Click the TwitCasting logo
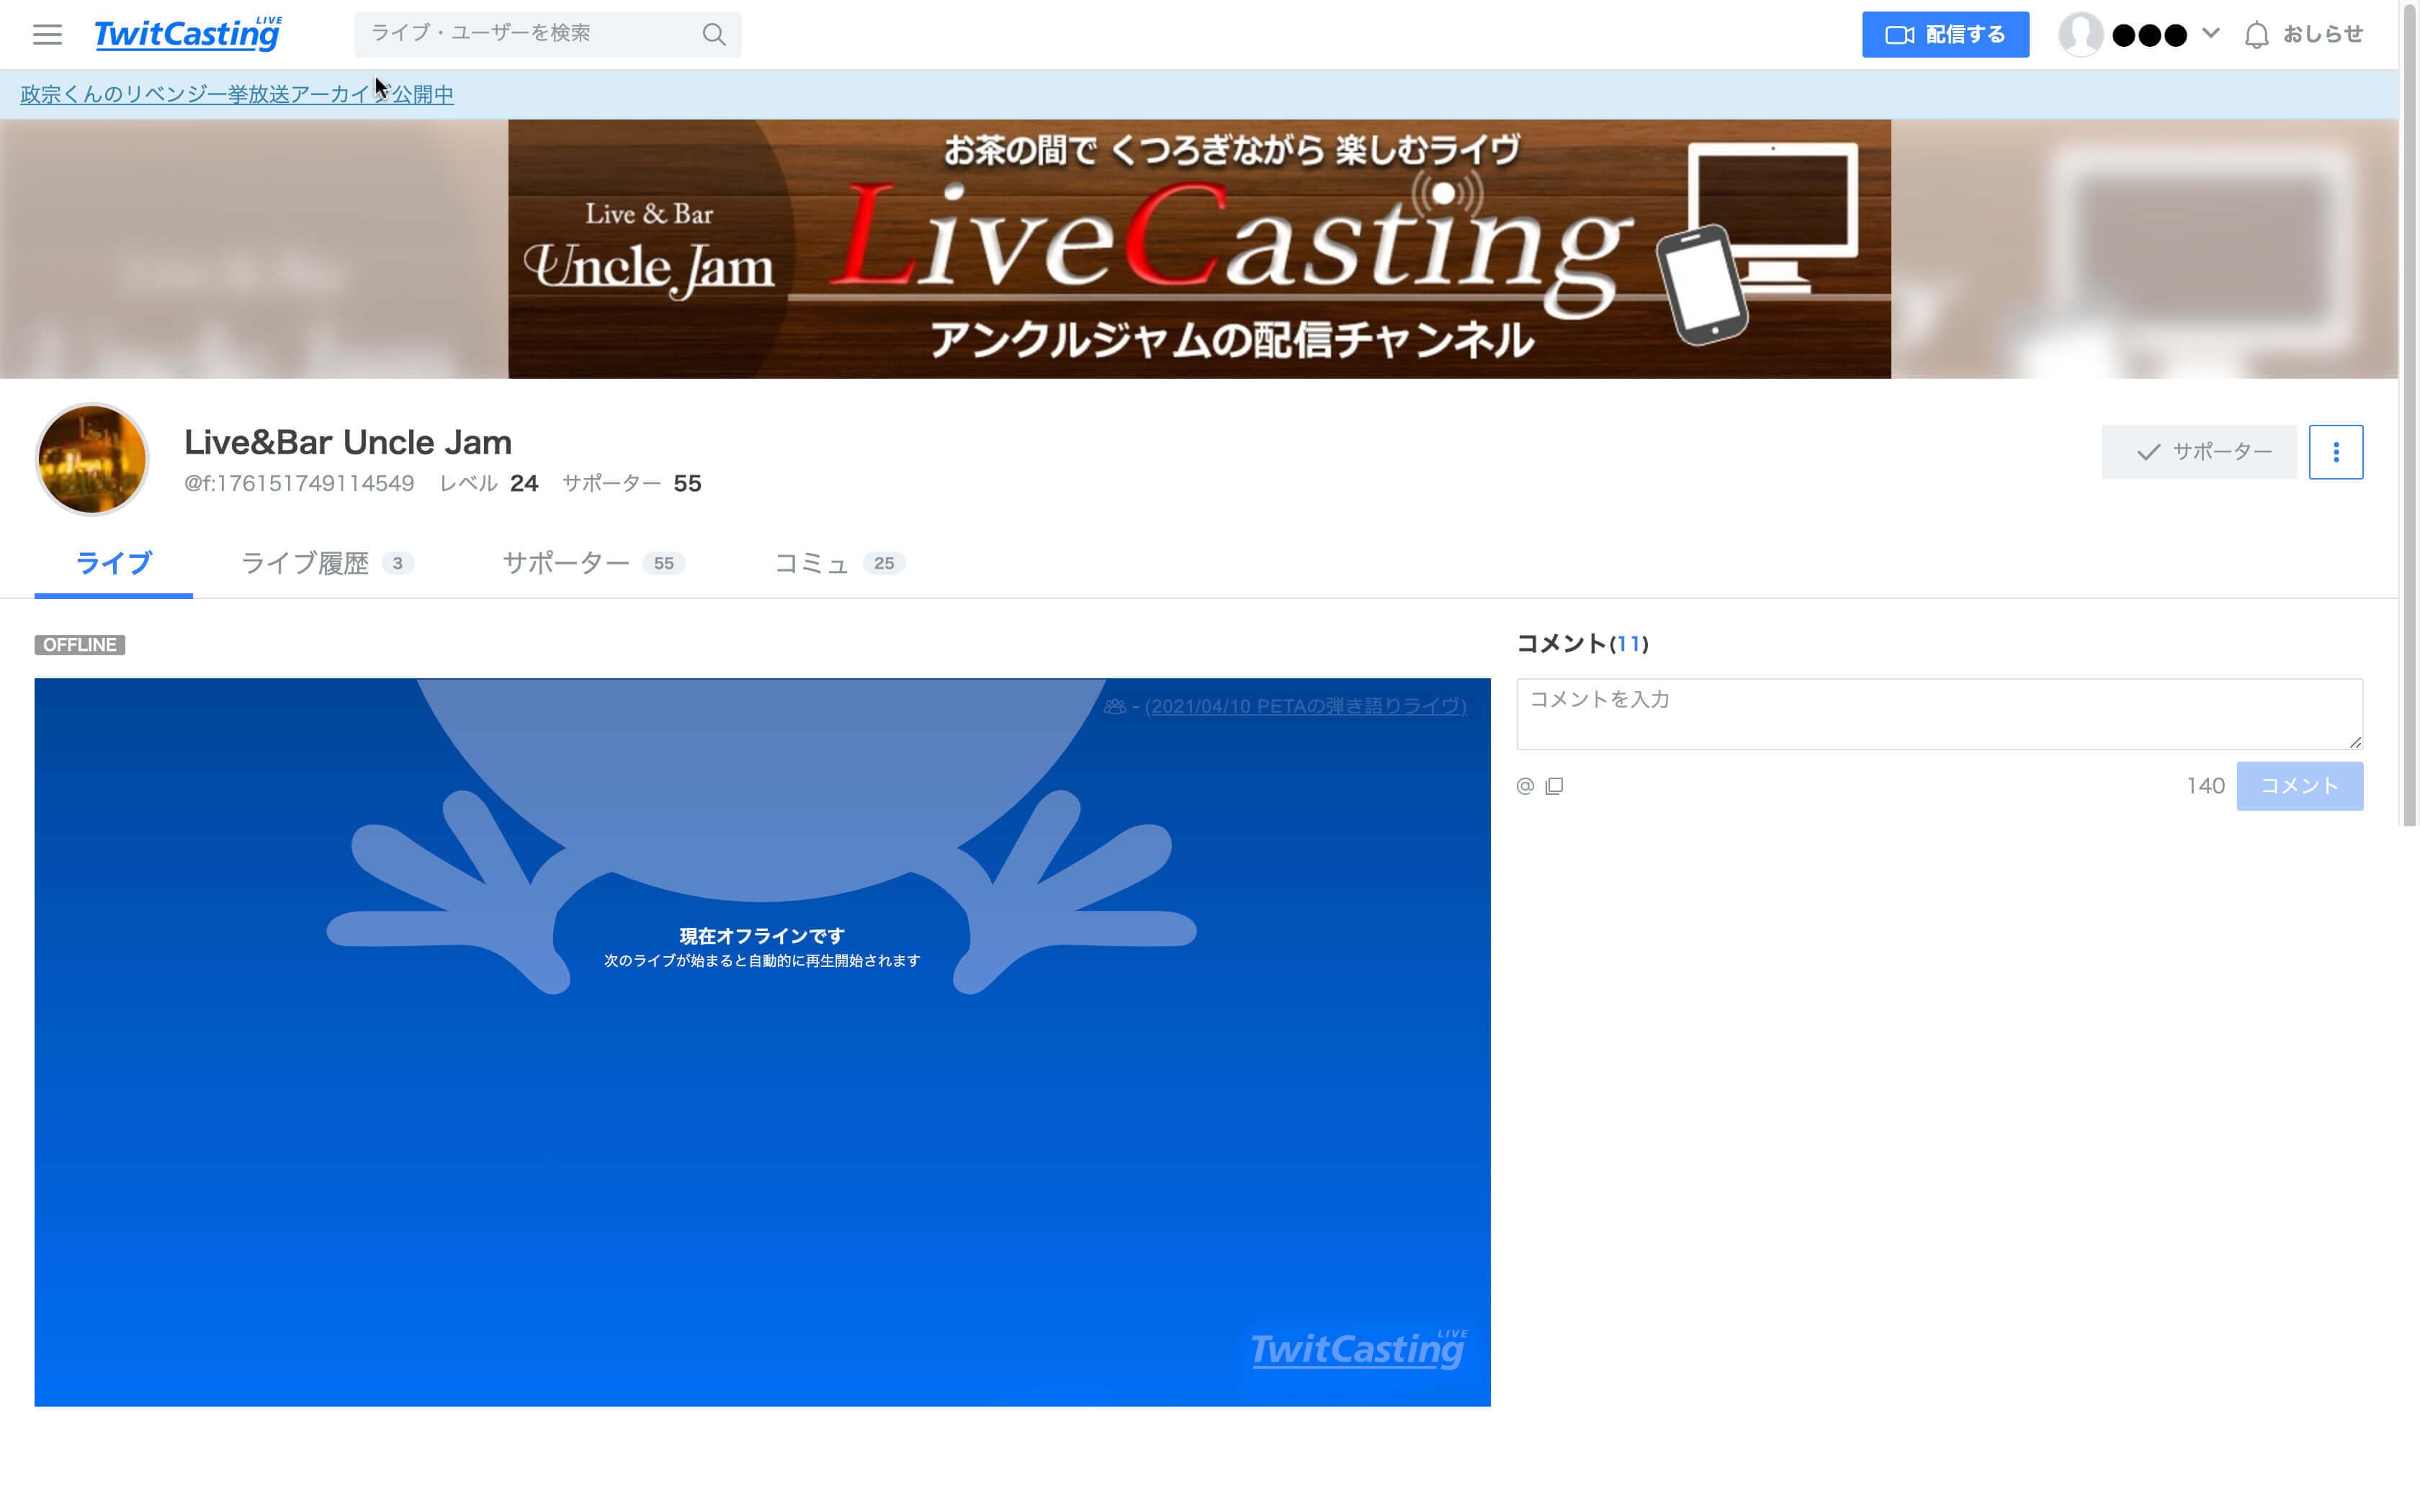The height and width of the screenshot is (1512, 2420). click(x=188, y=34)
